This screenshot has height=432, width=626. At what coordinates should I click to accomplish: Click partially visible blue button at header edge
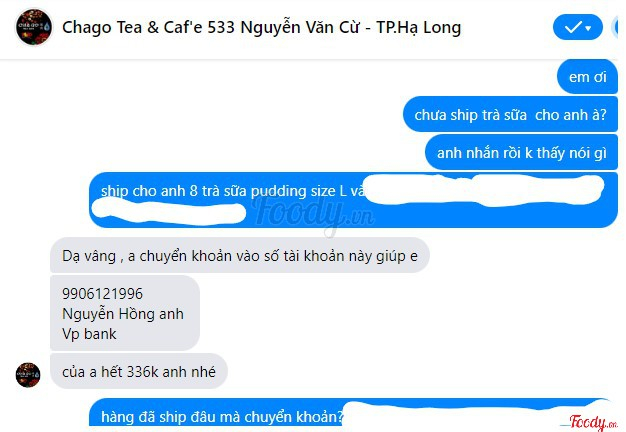615,27
